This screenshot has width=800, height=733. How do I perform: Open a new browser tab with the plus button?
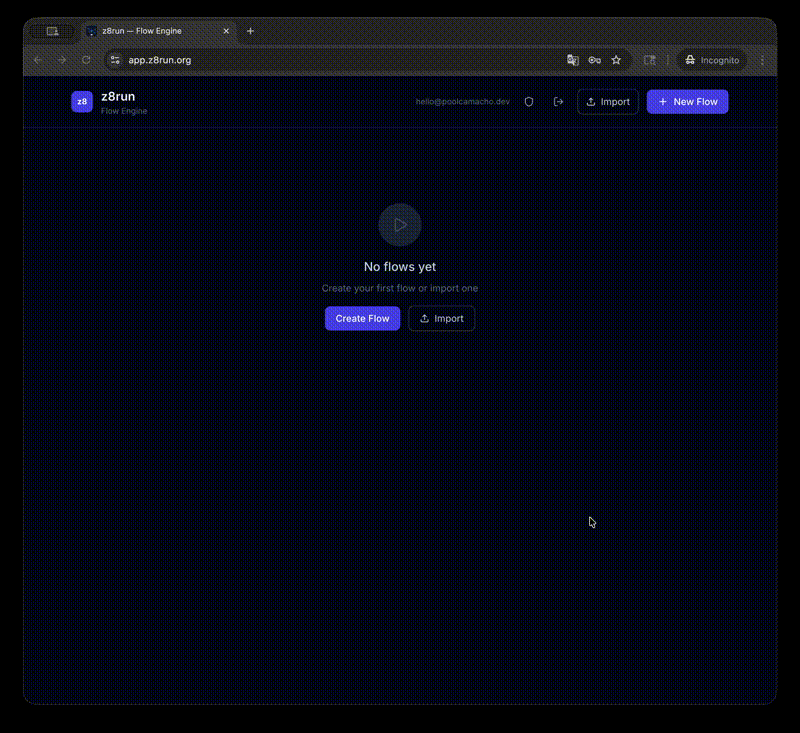[250, 31]
